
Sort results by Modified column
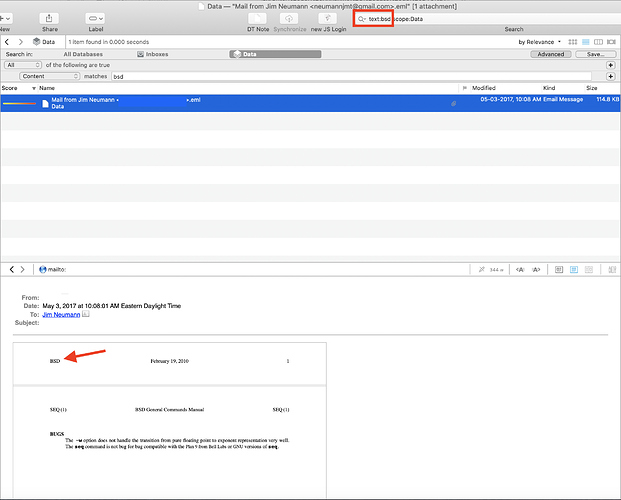click(x=484, y=88)
